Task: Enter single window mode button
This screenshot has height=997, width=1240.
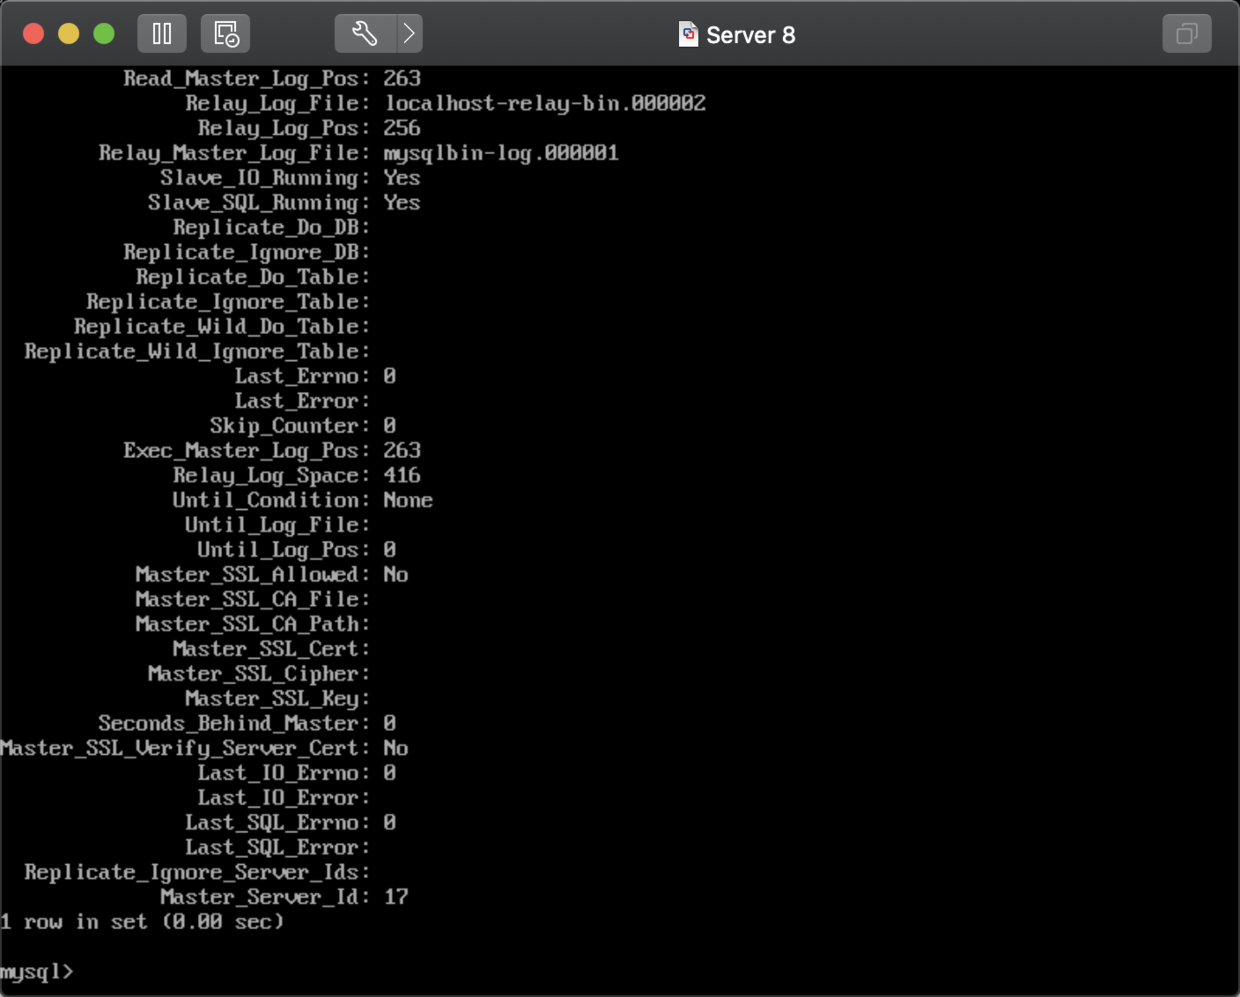Action: coord(1187,34)
